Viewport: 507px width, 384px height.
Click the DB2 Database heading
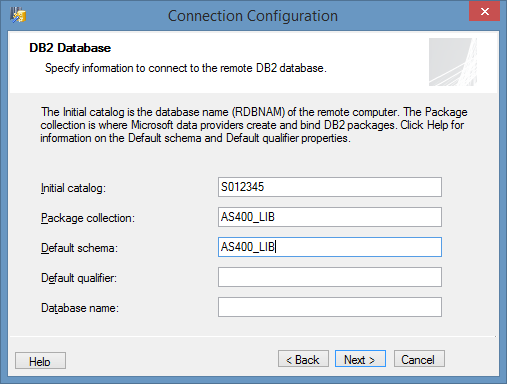coord(70,48)
